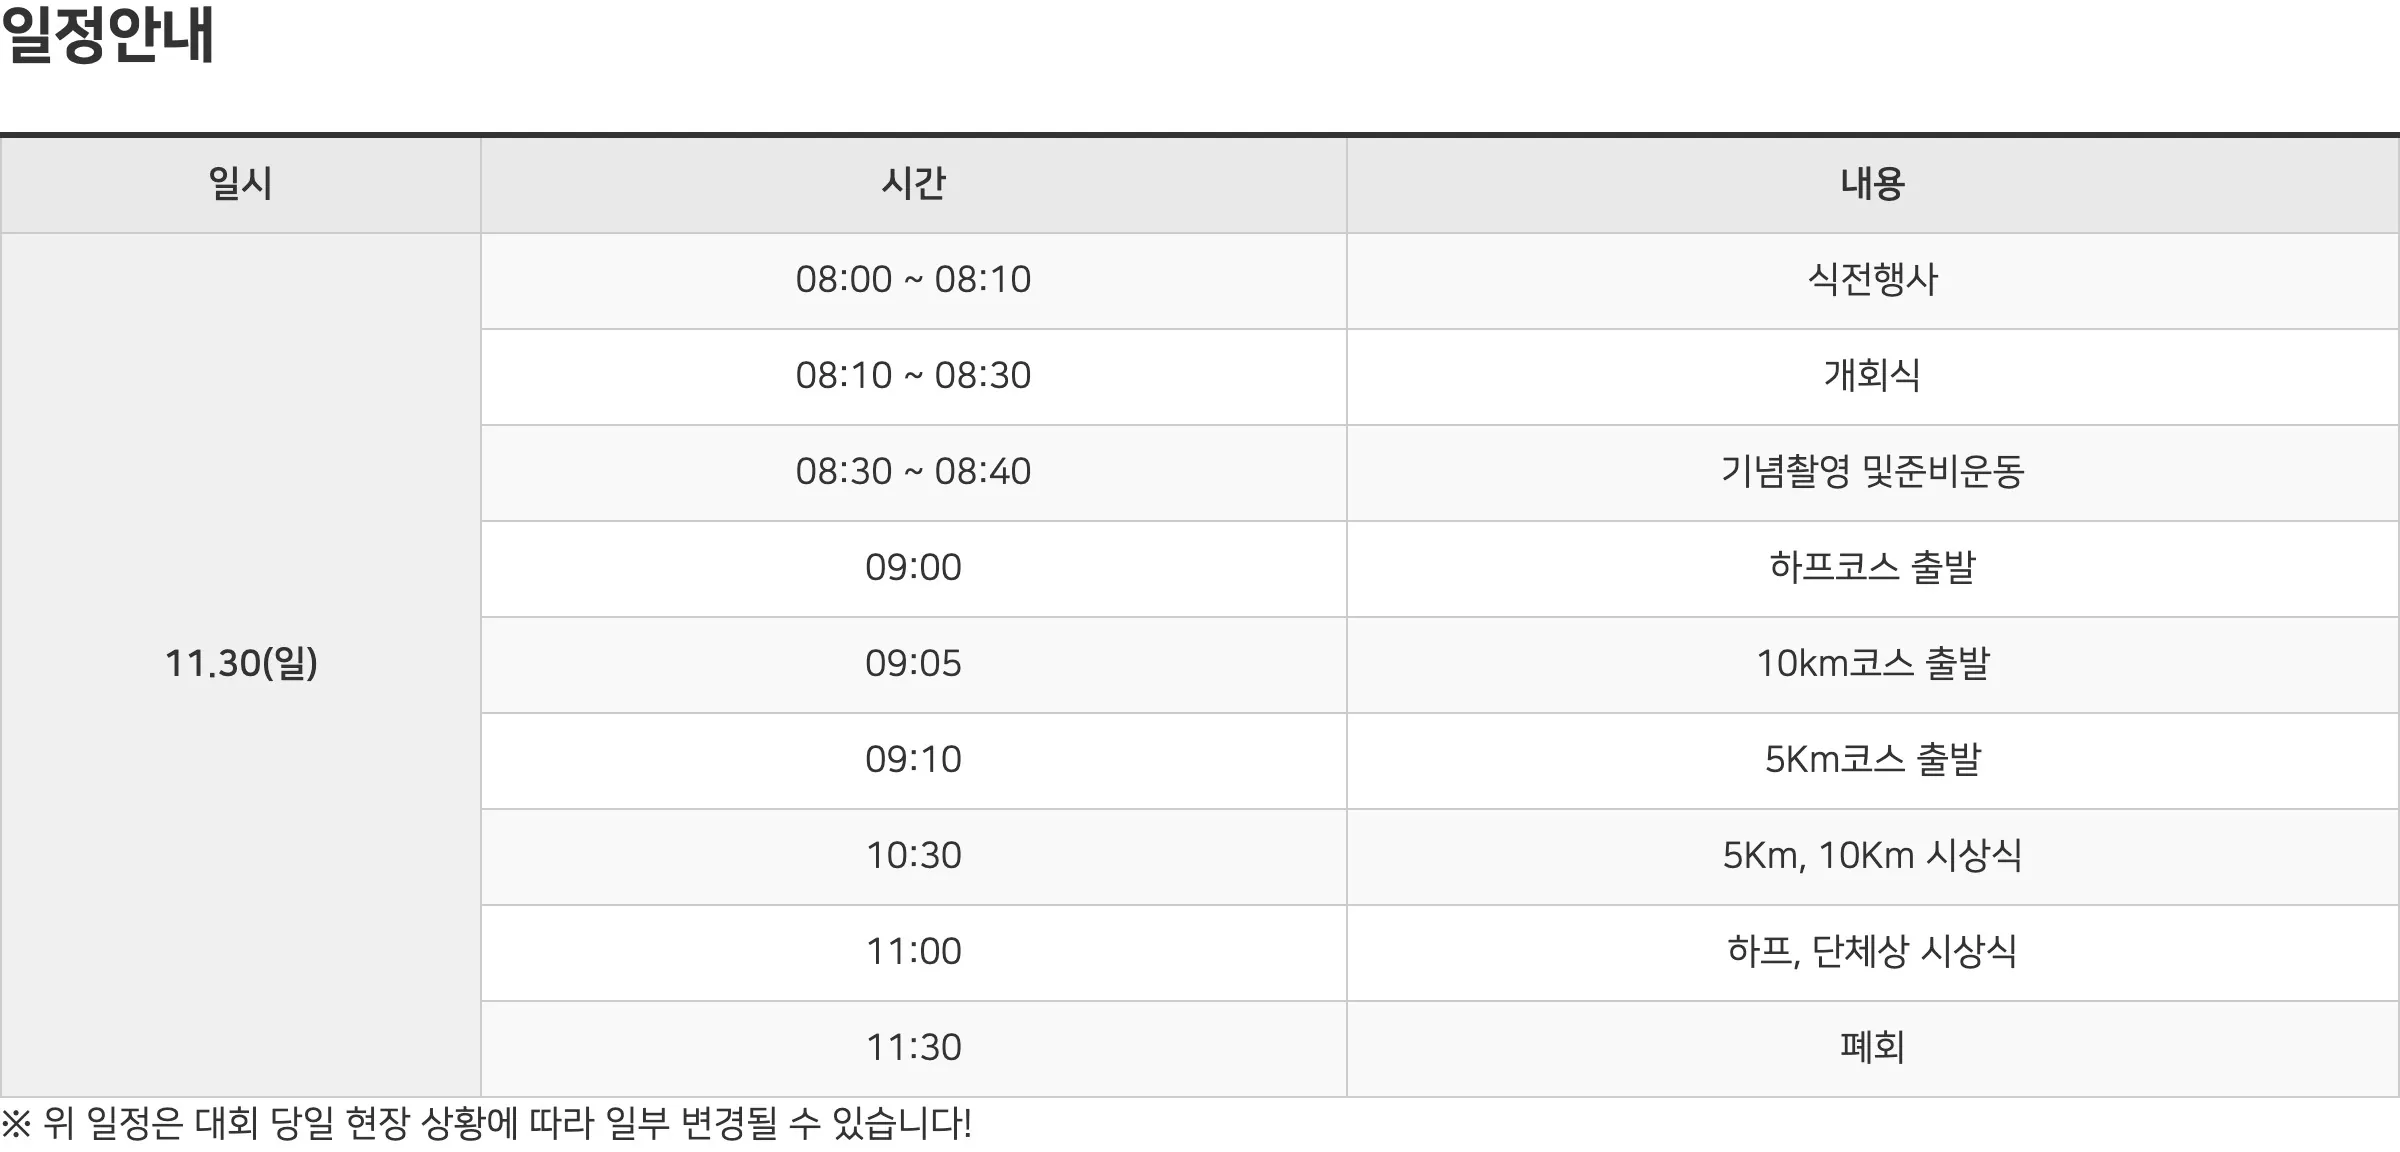Select the 10km코스 출발 entry
The width and height of the screenshot is (2400, 1152).
pos(1872,665)
